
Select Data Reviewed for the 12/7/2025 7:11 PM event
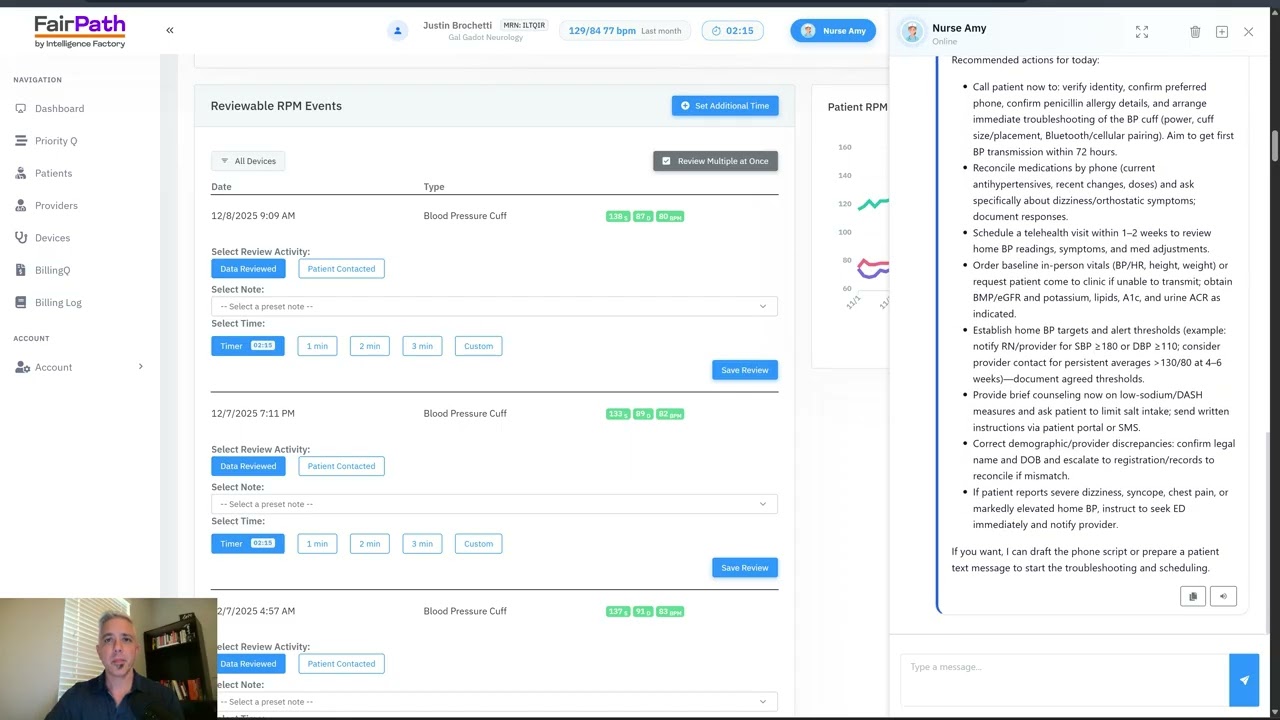pos(248,466)
